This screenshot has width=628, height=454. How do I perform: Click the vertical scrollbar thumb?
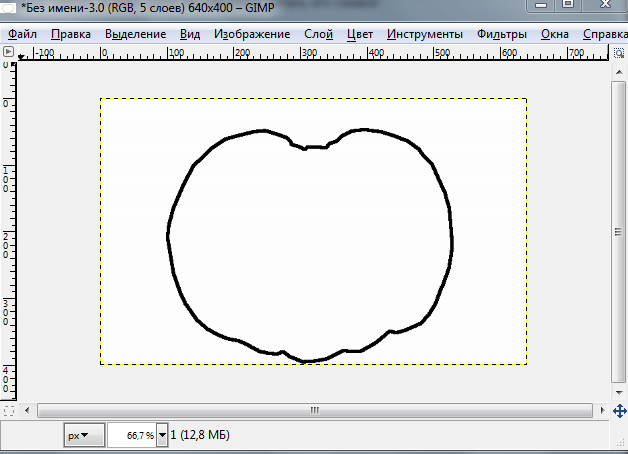point(619,232)
